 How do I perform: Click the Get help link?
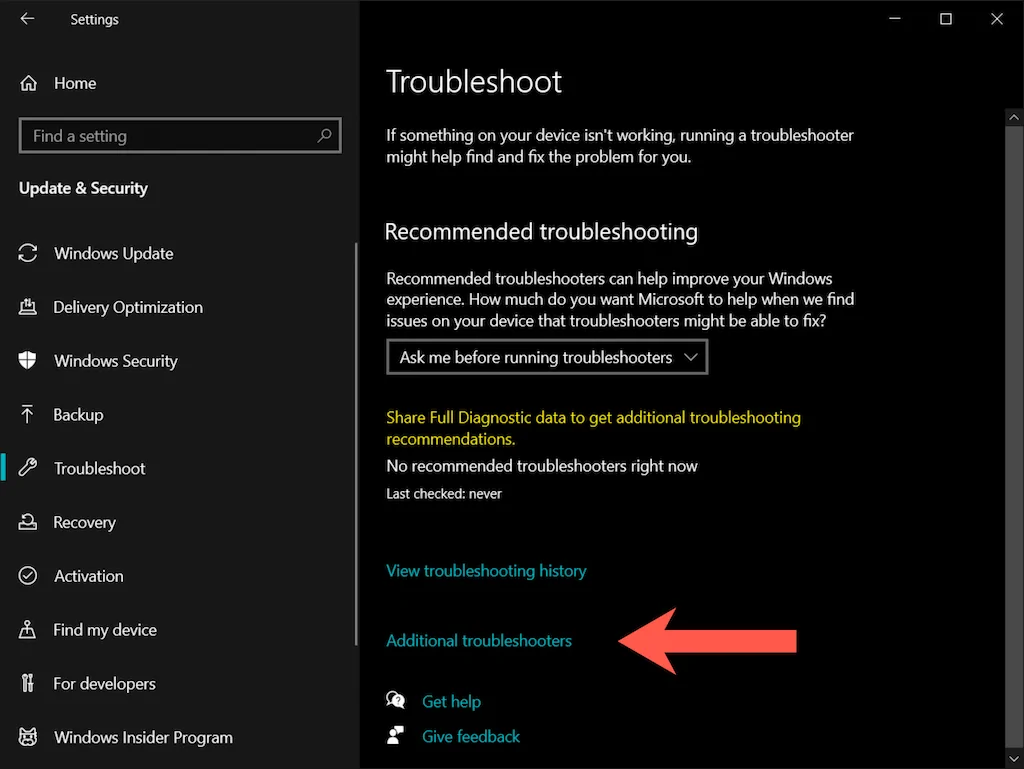coord(451,702)
